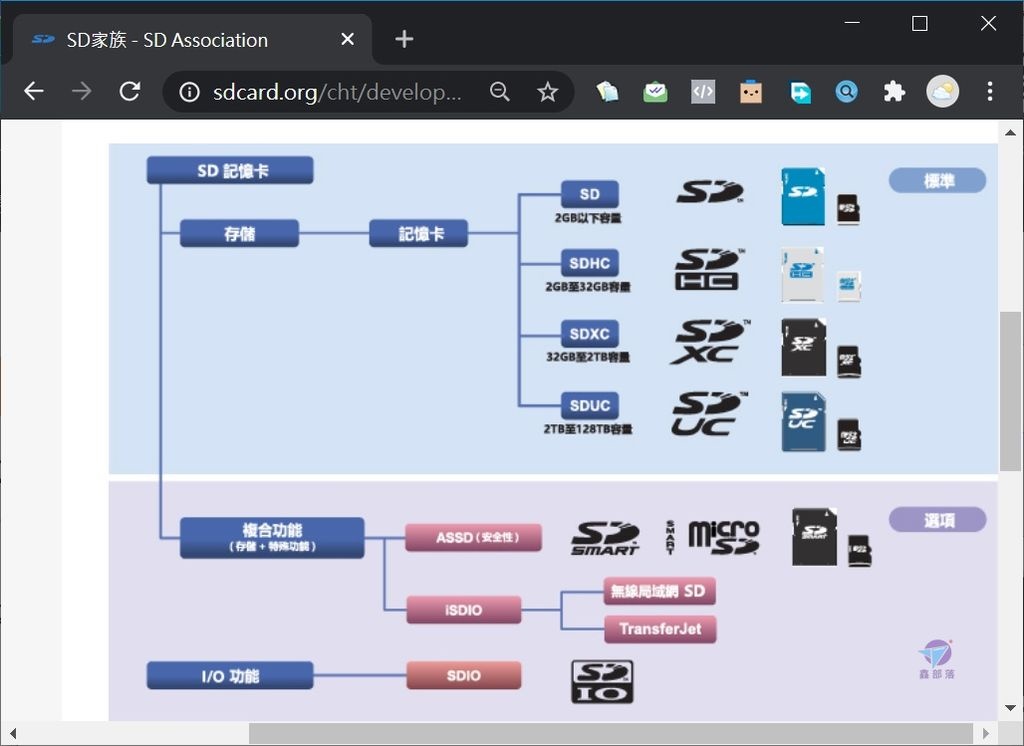Click the black SDXC card image
1024x746 pixels.
pos(804,348)
